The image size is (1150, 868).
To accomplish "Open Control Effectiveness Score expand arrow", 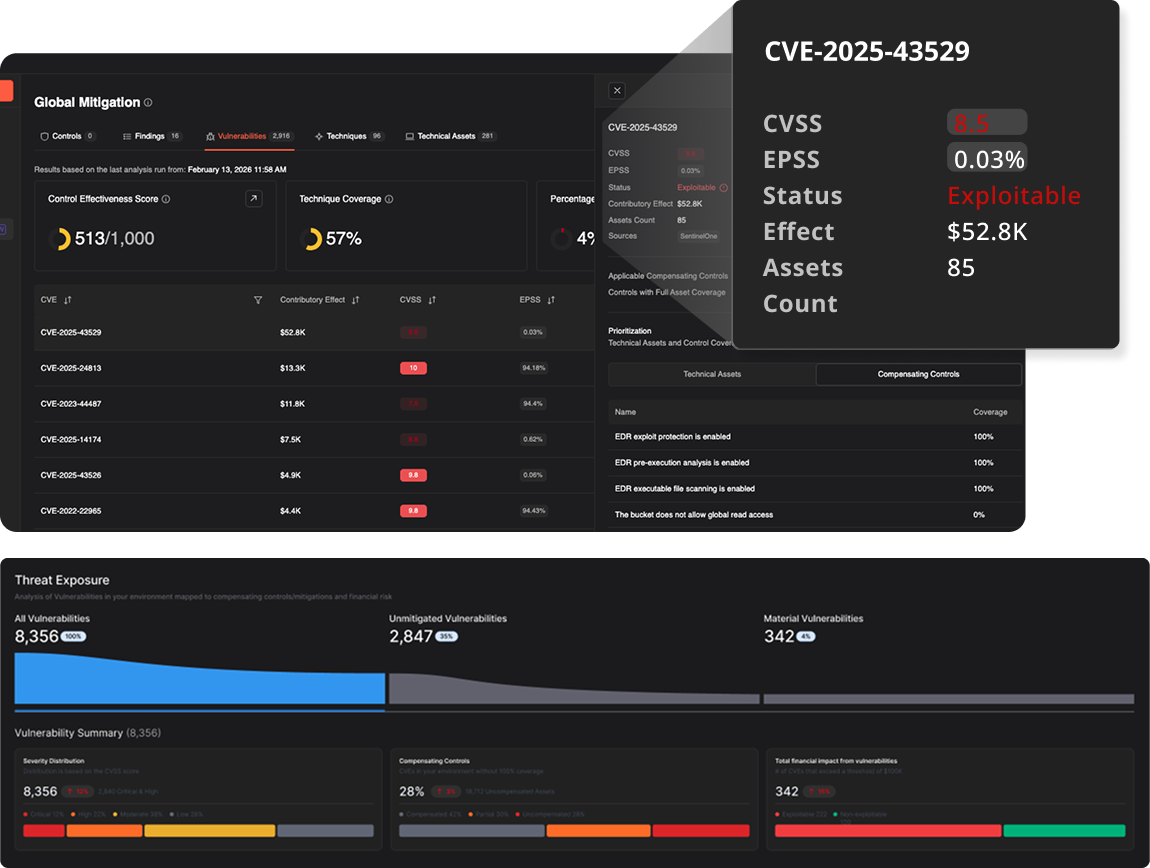I will click(x=254, y=199).
